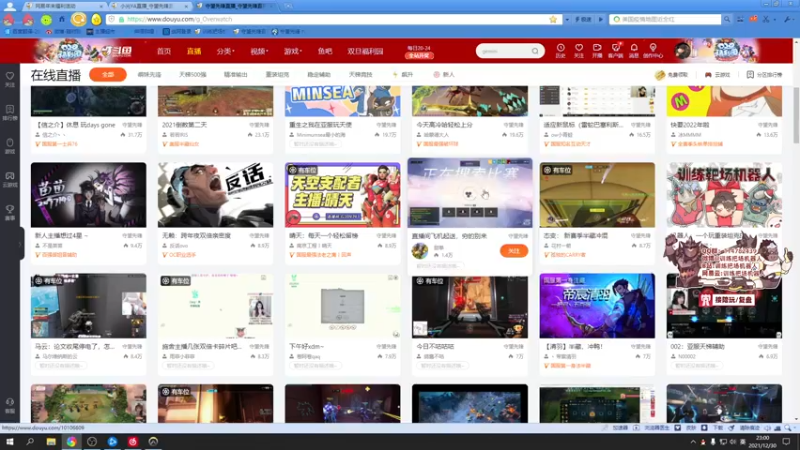Viewport: 800px width, 450px height.
Task: Select the 天梯500强 filter tab
Action: tap(193, 74)
